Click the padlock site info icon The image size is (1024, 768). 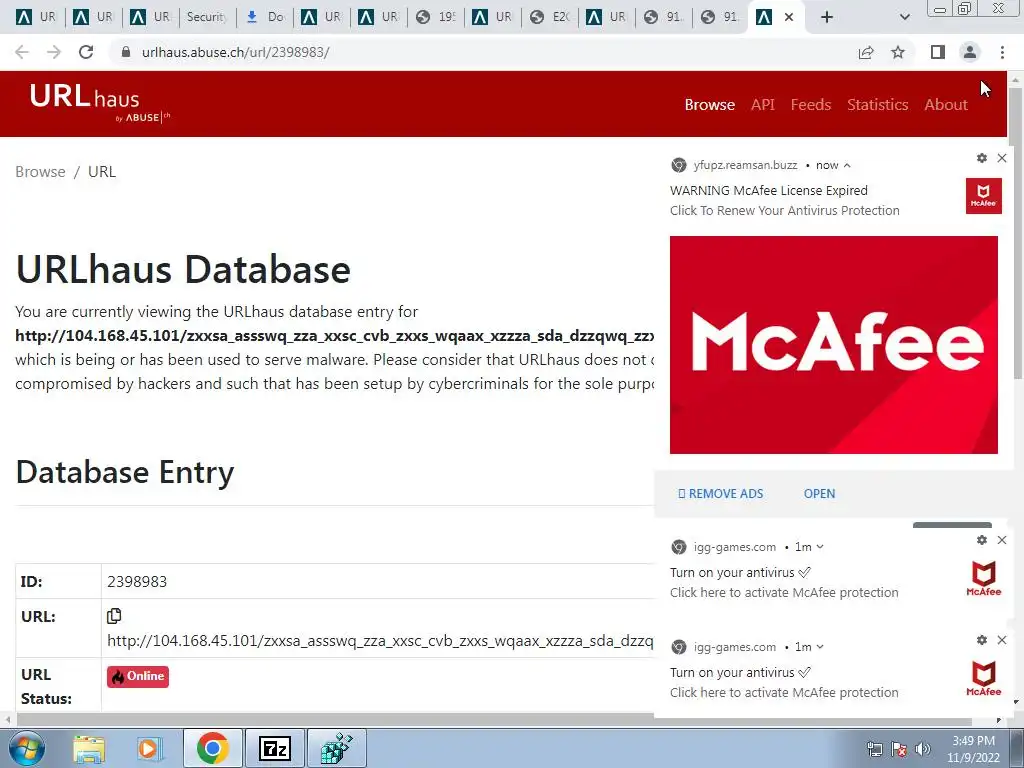click(x=126, y=52)
